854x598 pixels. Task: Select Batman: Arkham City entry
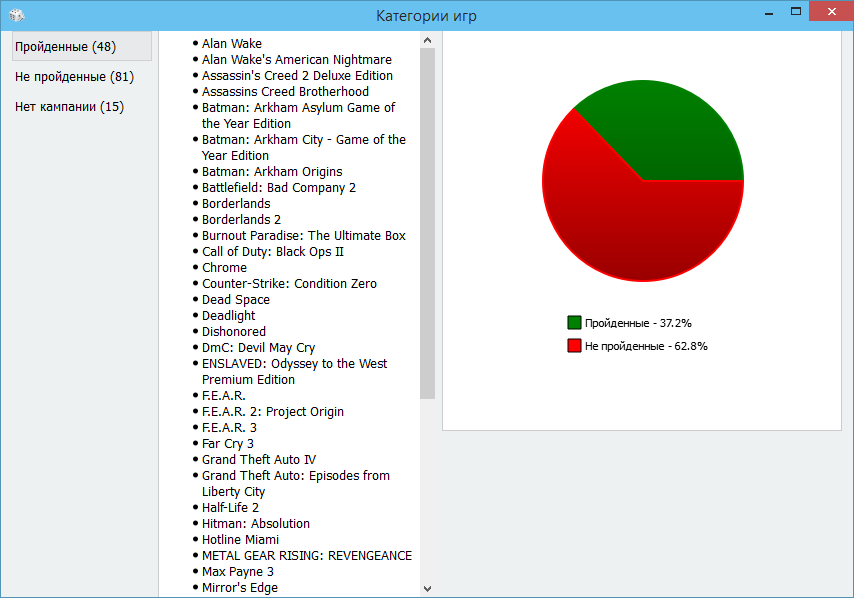click(x=304, y=148)
